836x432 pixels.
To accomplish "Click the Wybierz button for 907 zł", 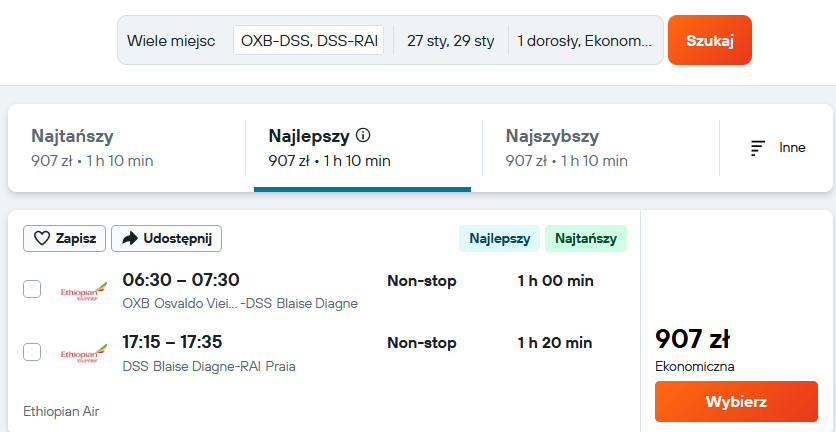I will (x=736, y=401).
